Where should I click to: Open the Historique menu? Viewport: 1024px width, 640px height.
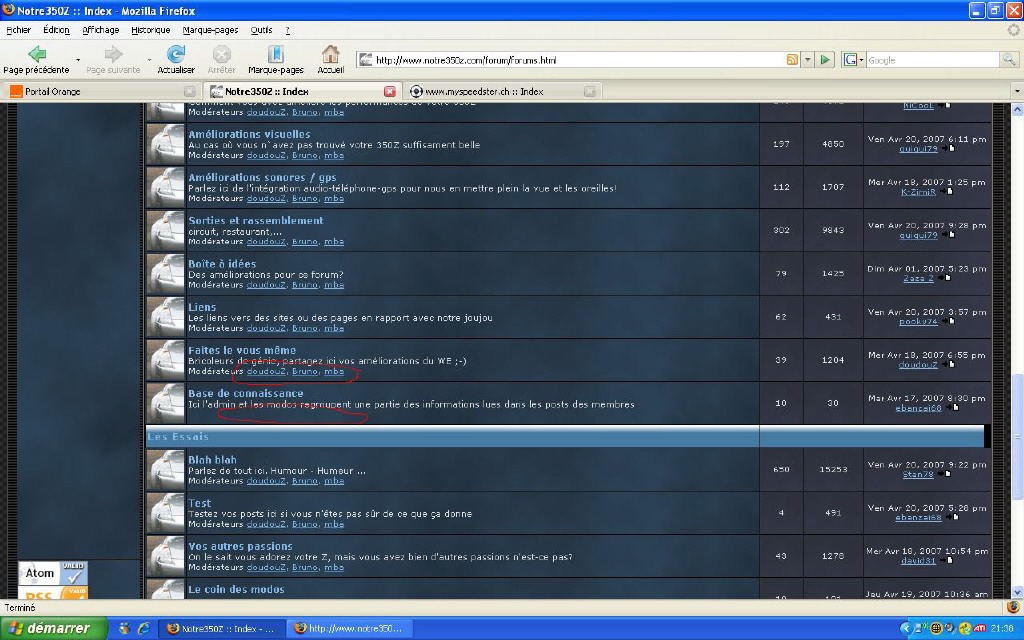pyautogui.click(x=150, y=30)
